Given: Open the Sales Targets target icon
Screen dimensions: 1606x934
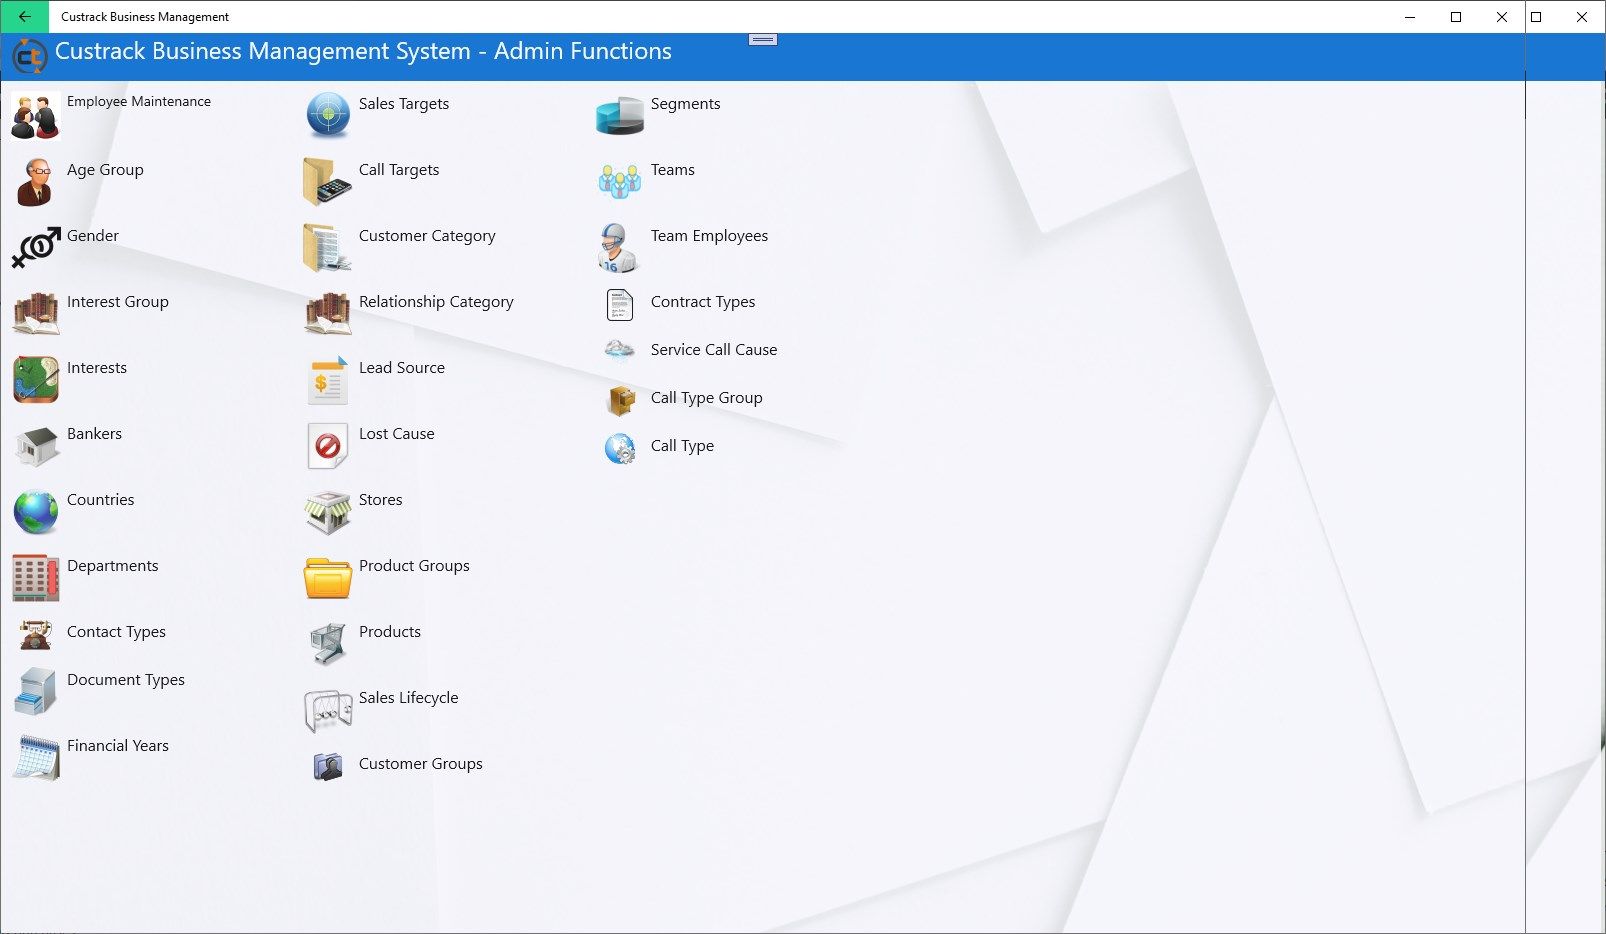Looking at the screenshot, I should point(328,116).
